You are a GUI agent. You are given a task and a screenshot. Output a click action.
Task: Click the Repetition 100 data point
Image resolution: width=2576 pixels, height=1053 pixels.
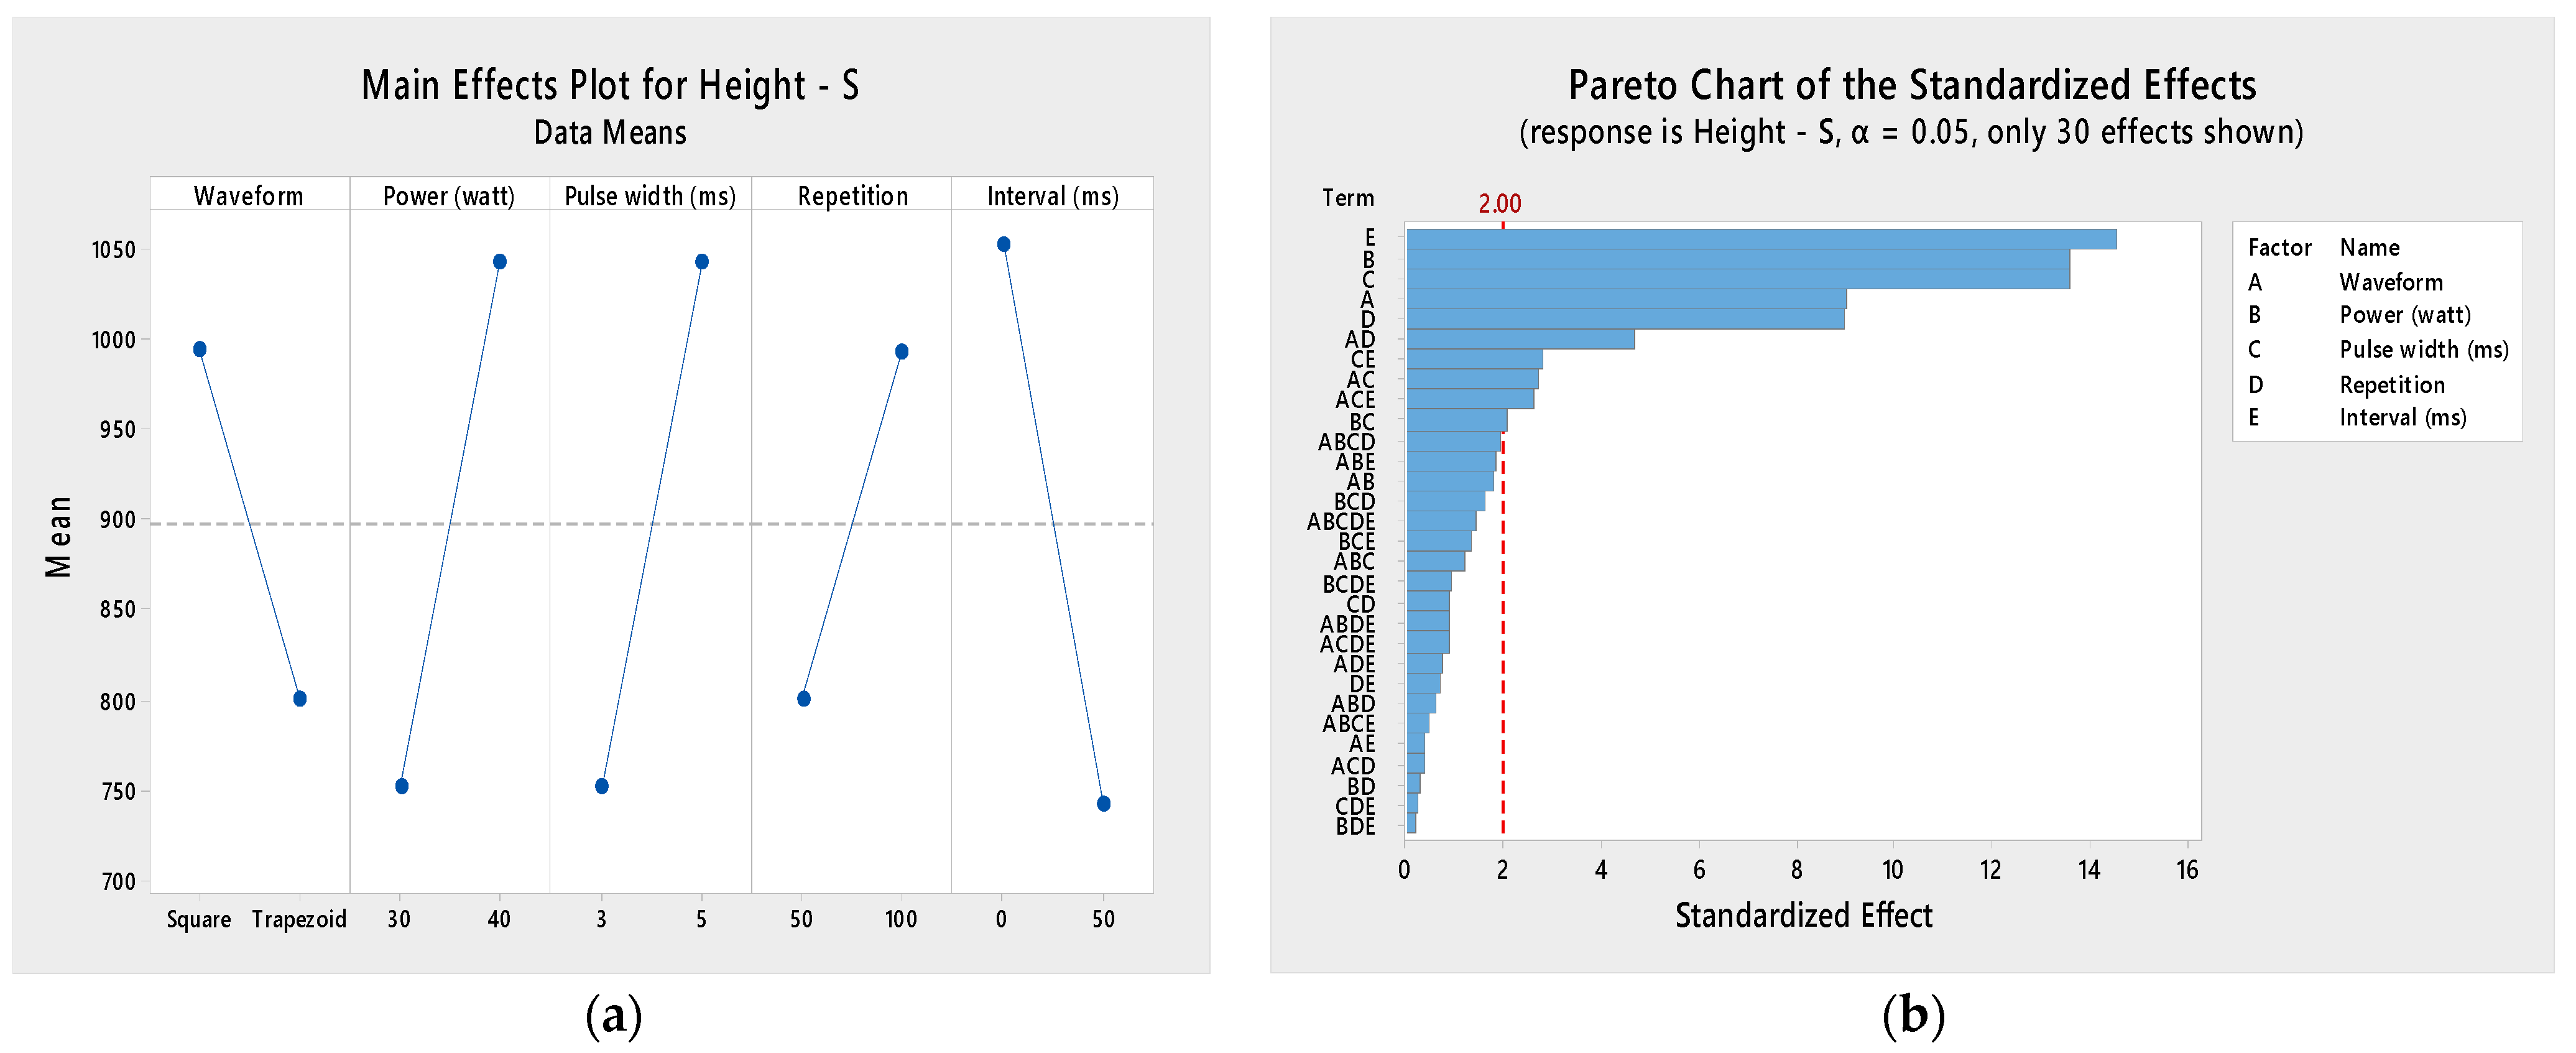pyautogui.click(x=902, y=352)
